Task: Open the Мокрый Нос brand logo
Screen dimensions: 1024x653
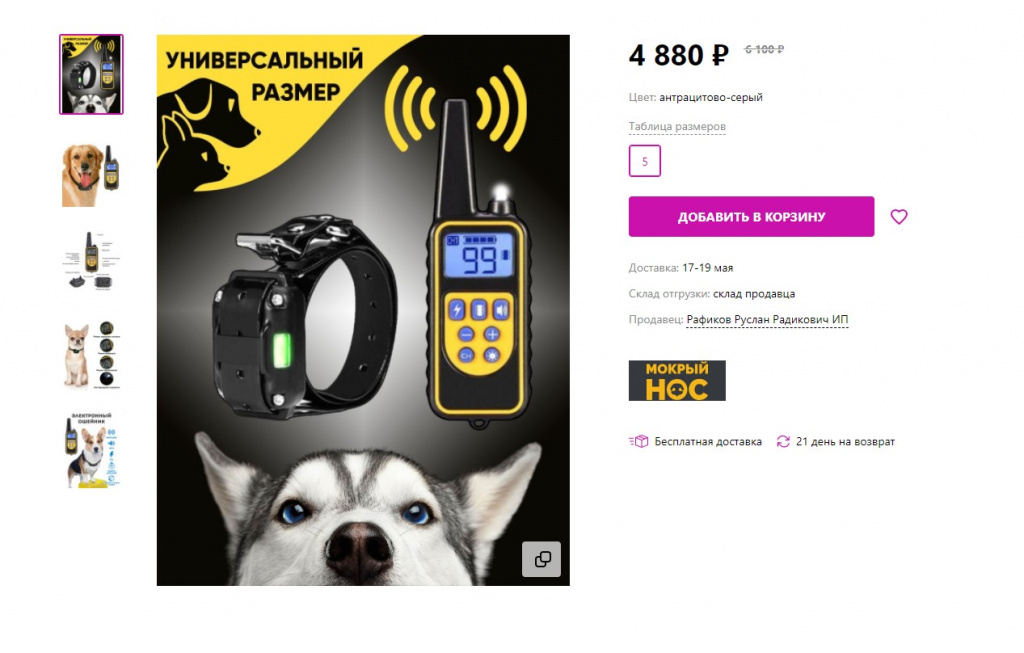Action: [x=677, y=381]
